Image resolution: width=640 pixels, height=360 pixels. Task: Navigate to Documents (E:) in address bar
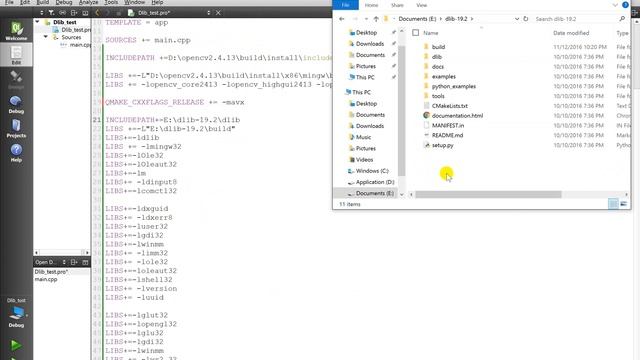[417, 19]
